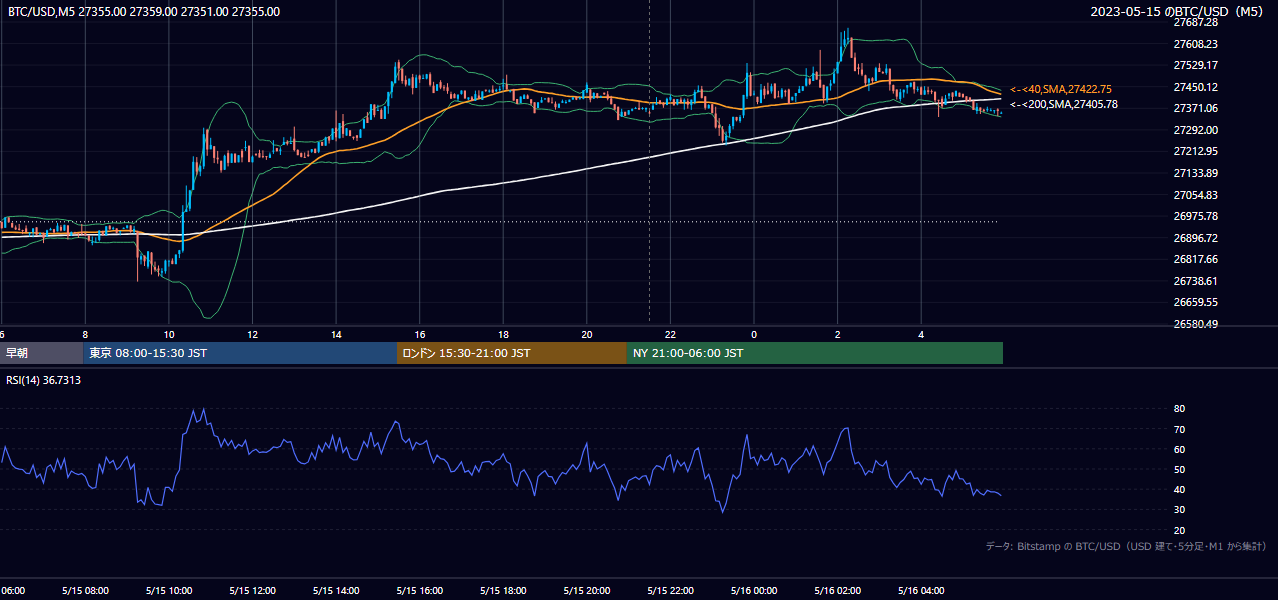The height and width of the screenshot is (600, 1278).
Task: Select the 200 SMA 27405.78 label
Action: tap(1064, 104)
